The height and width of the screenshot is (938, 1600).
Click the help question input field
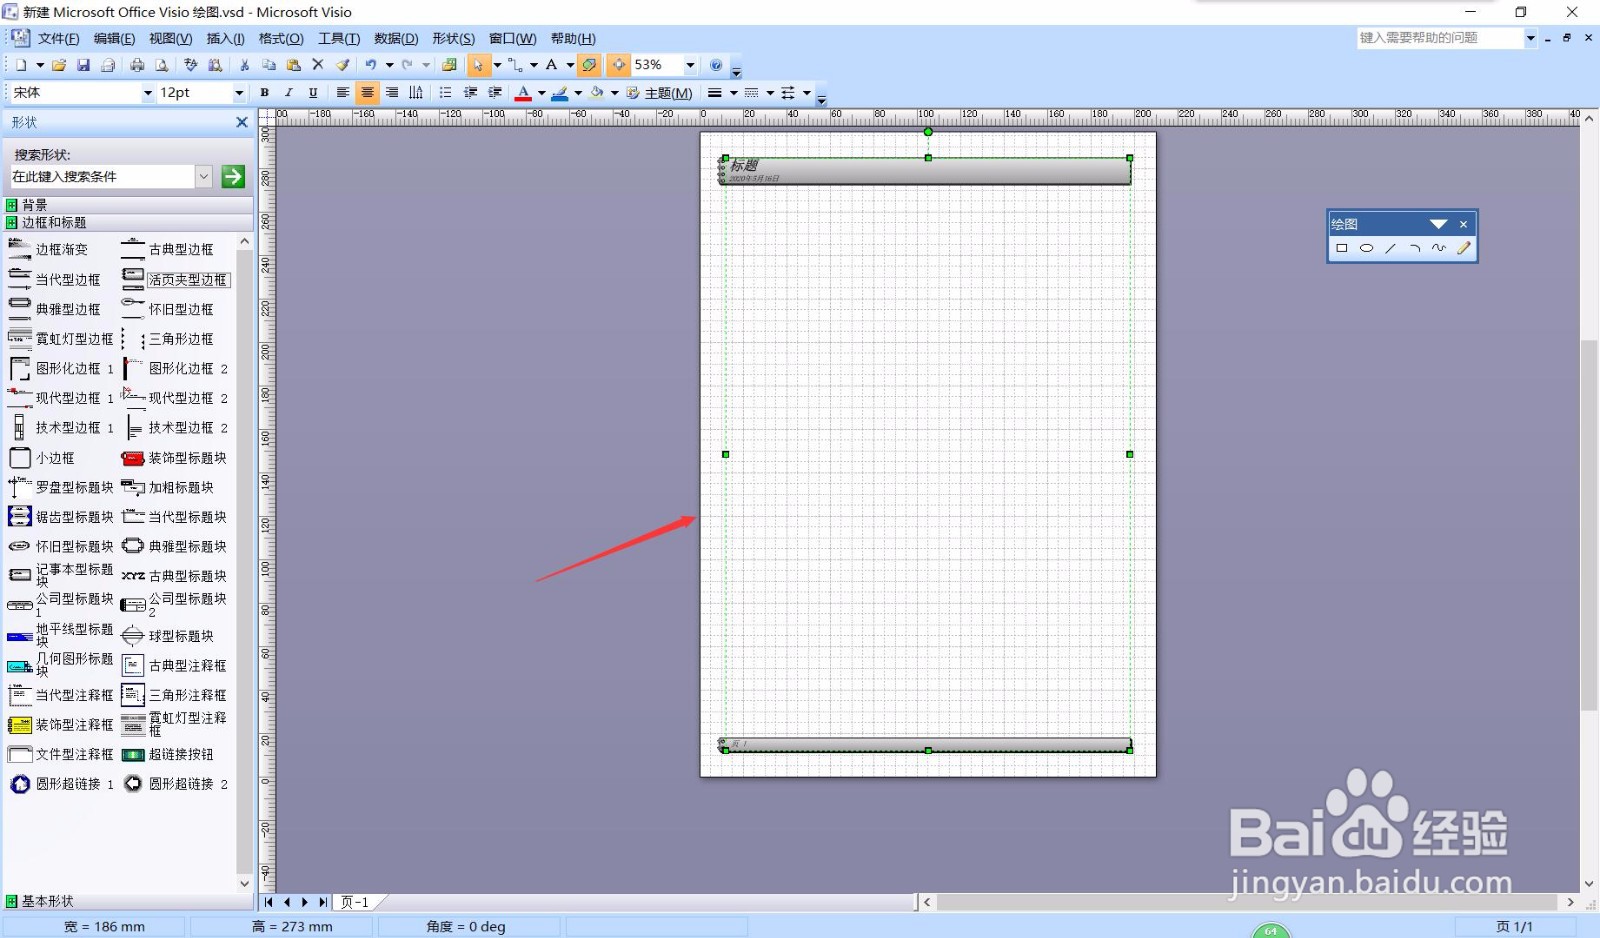pos(1439,38)
